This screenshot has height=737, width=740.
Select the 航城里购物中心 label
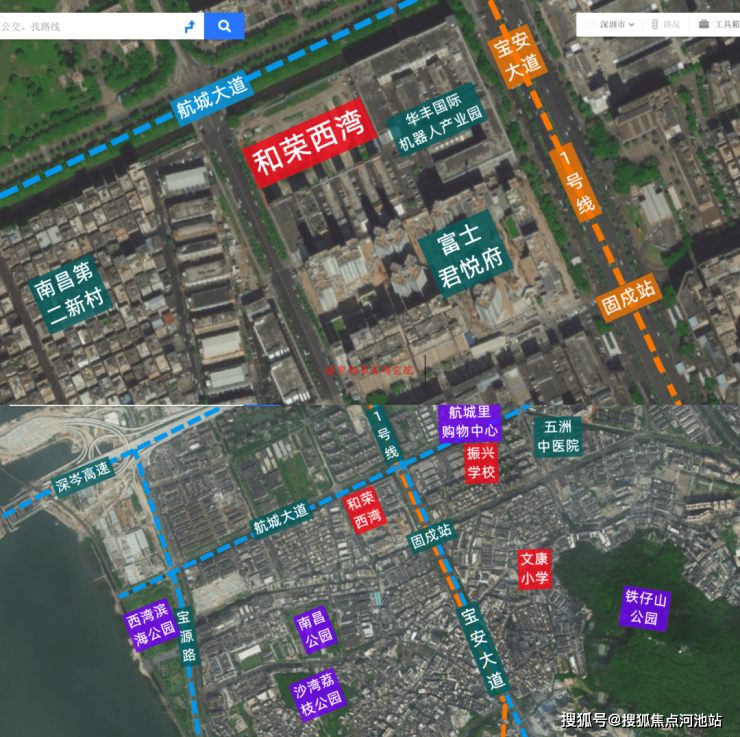469,423
